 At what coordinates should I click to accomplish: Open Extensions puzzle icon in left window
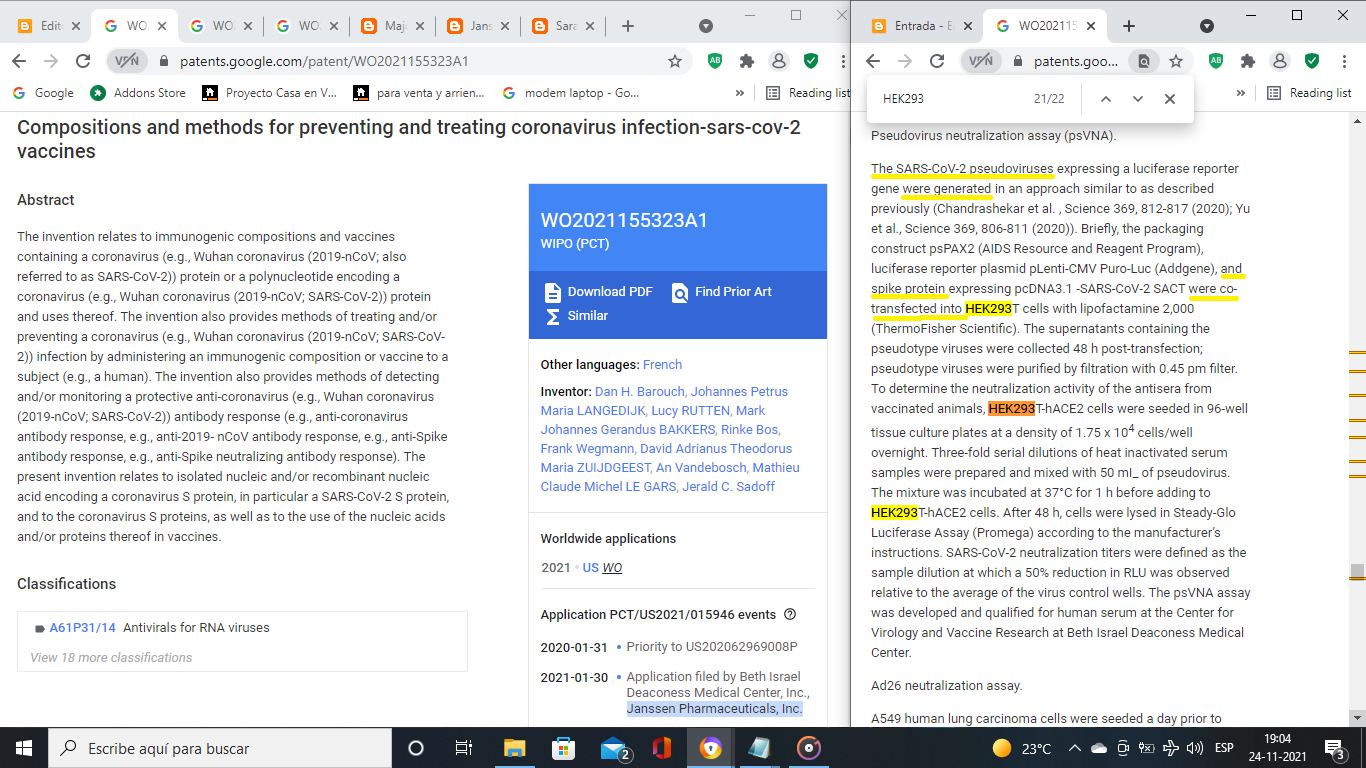(746, 61)
